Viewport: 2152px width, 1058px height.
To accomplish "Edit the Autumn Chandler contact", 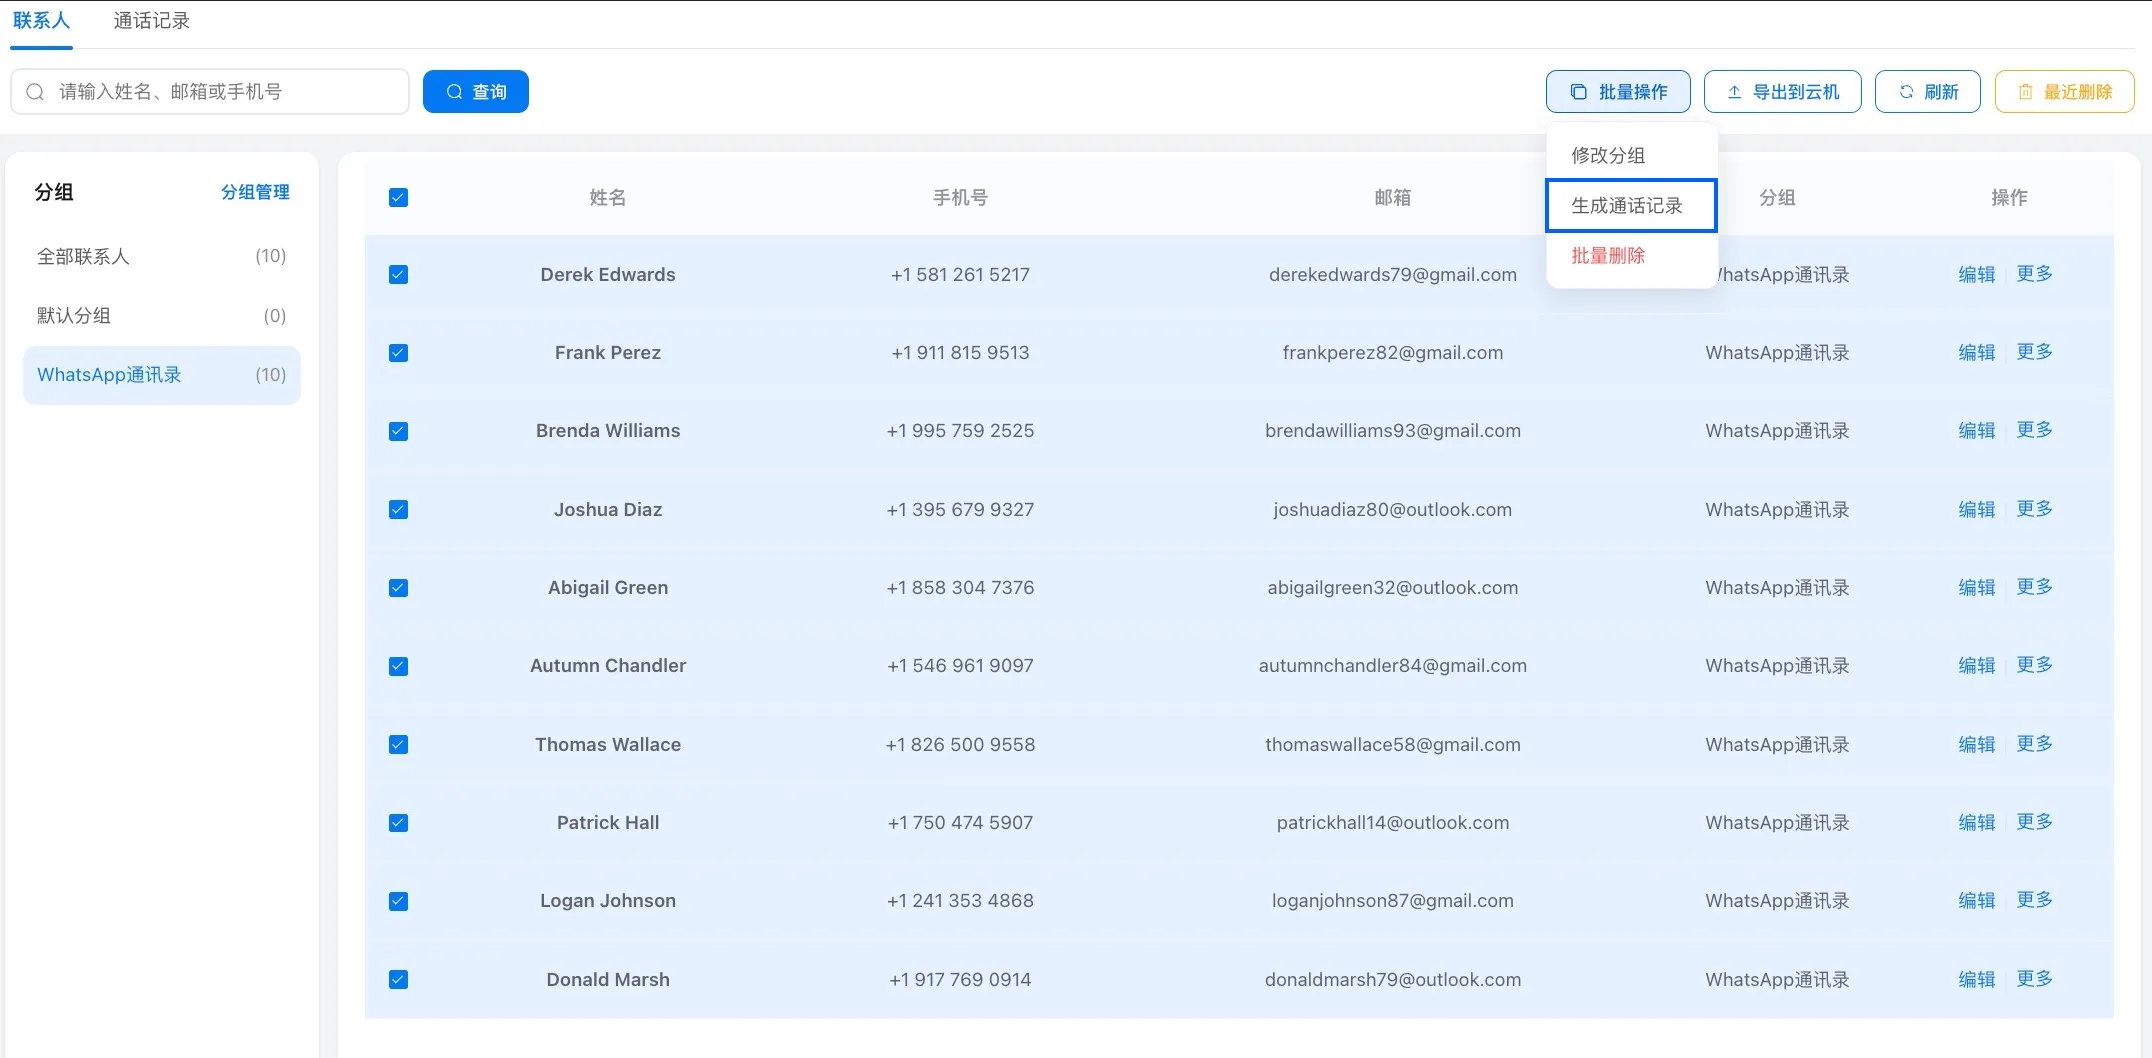I will [1977, 666].
